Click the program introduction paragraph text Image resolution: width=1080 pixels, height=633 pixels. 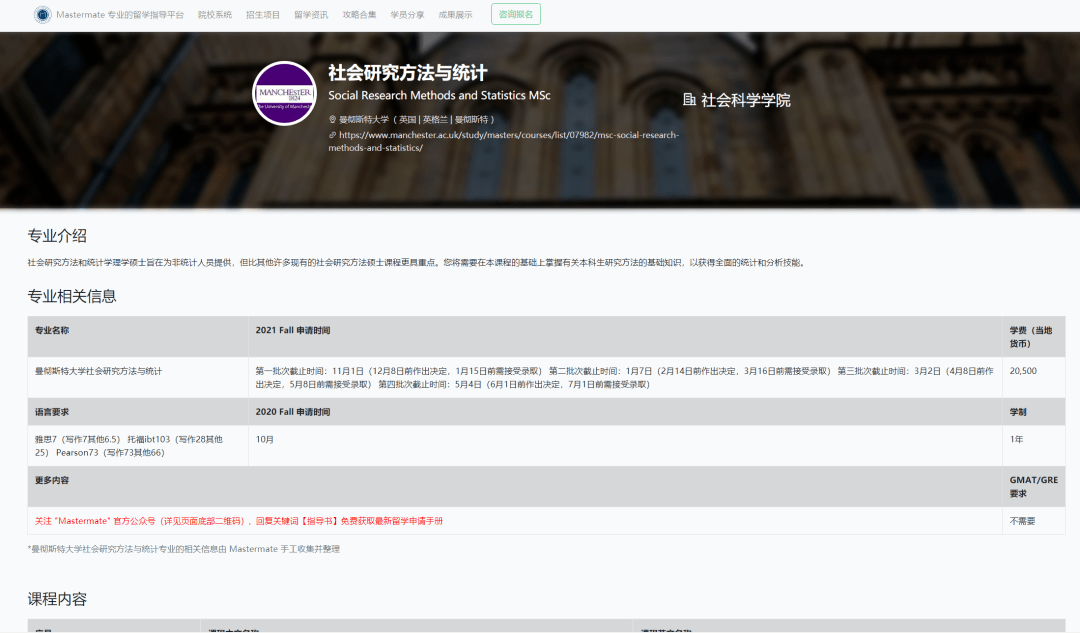417,262
